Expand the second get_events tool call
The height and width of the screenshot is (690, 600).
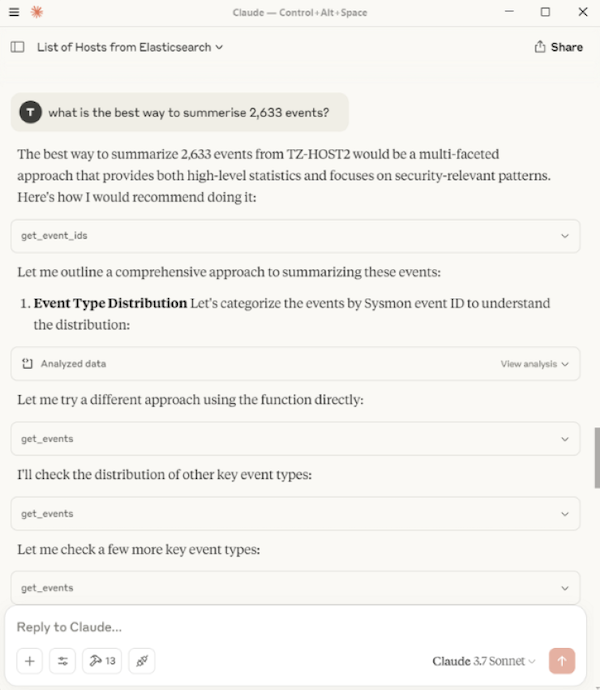click(565, 514)
